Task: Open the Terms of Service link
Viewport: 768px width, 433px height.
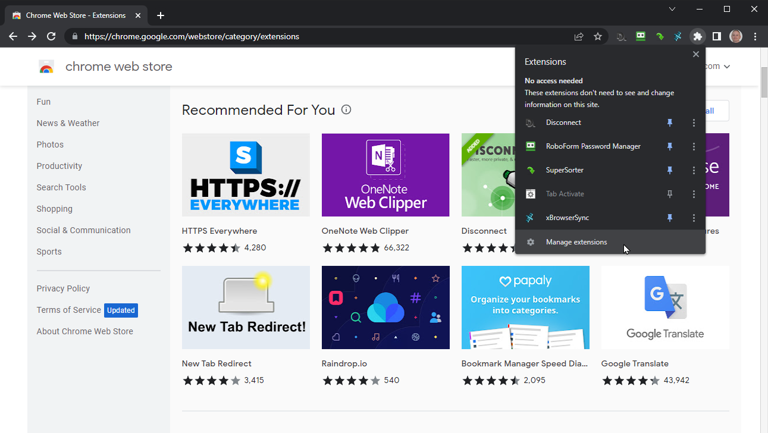Action: coord(69,310)
